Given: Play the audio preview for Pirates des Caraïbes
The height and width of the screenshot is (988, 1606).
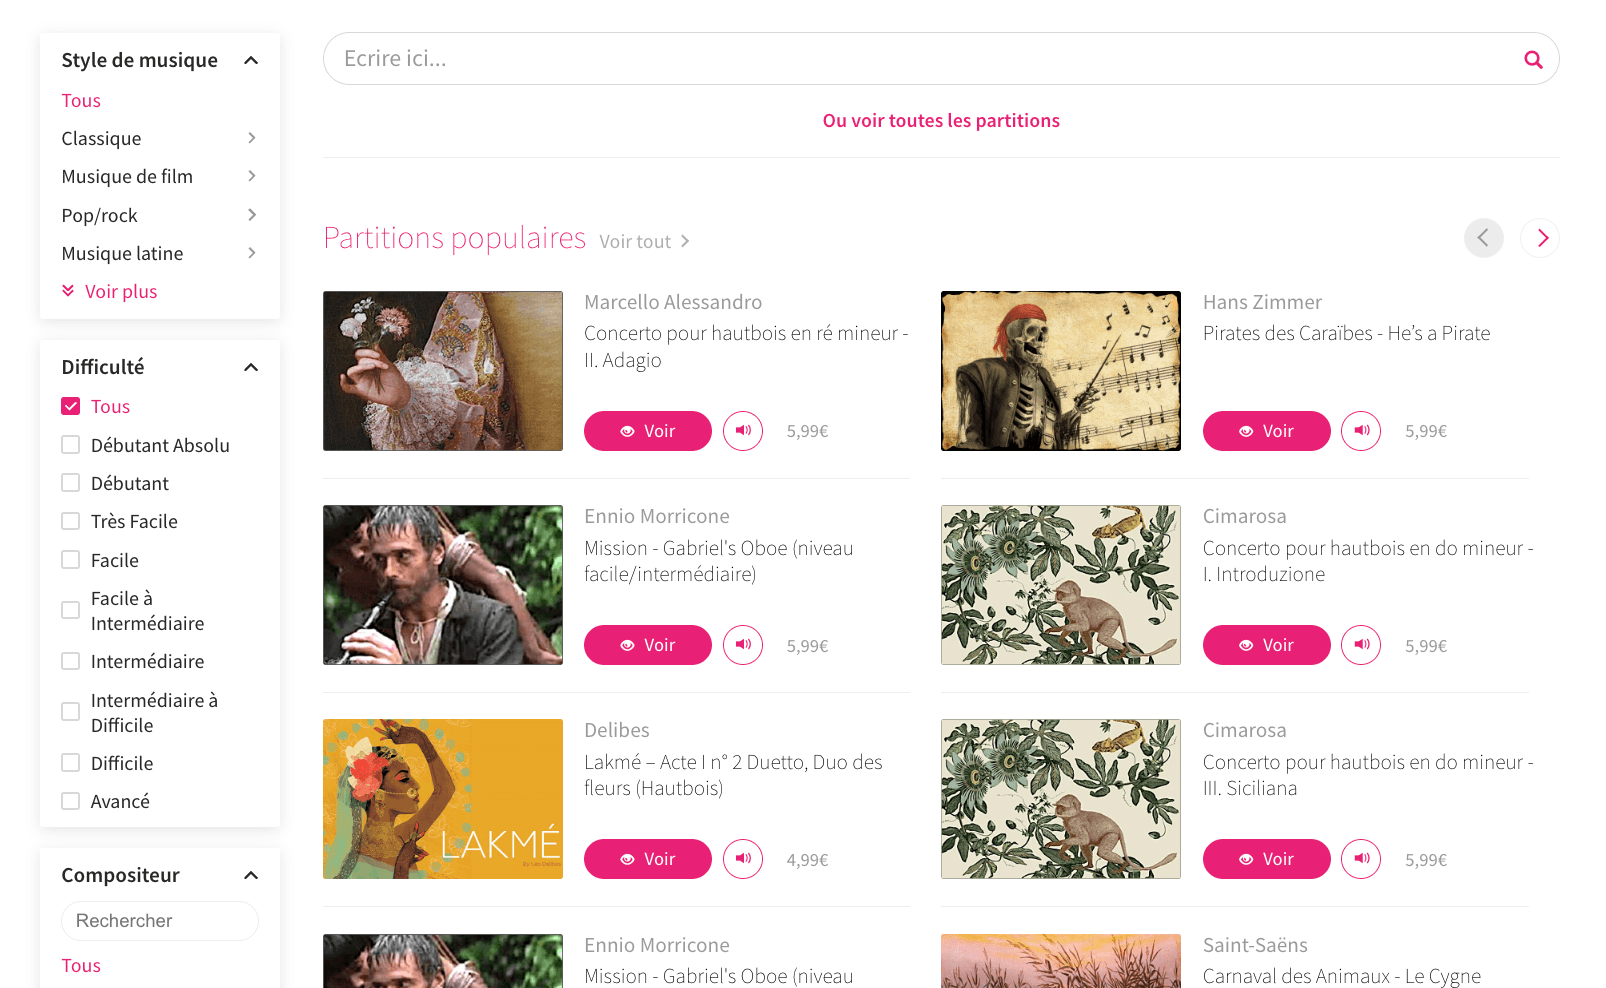Looking at the screenshot, I should tap(1361, 431).
